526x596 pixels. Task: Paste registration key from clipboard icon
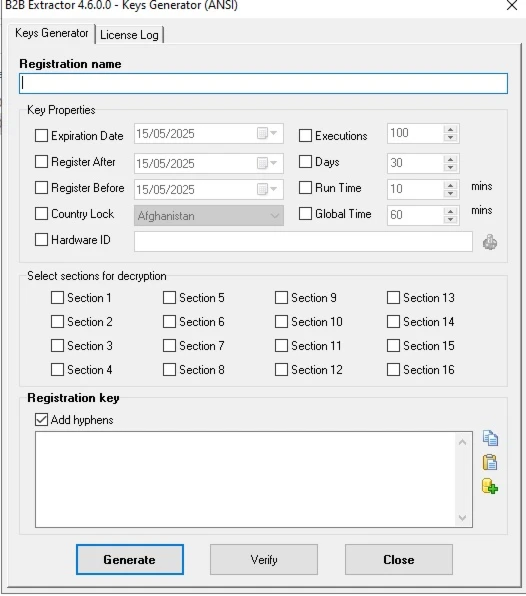pos(490,463)
